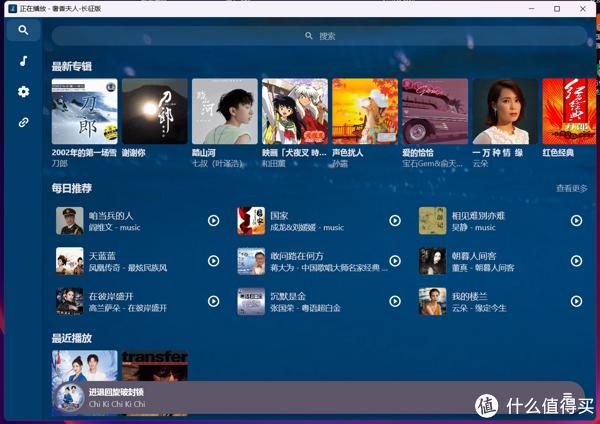Play the track 相见难别亦难
This screenshot has height=424, width=600.
coord(575,221)
